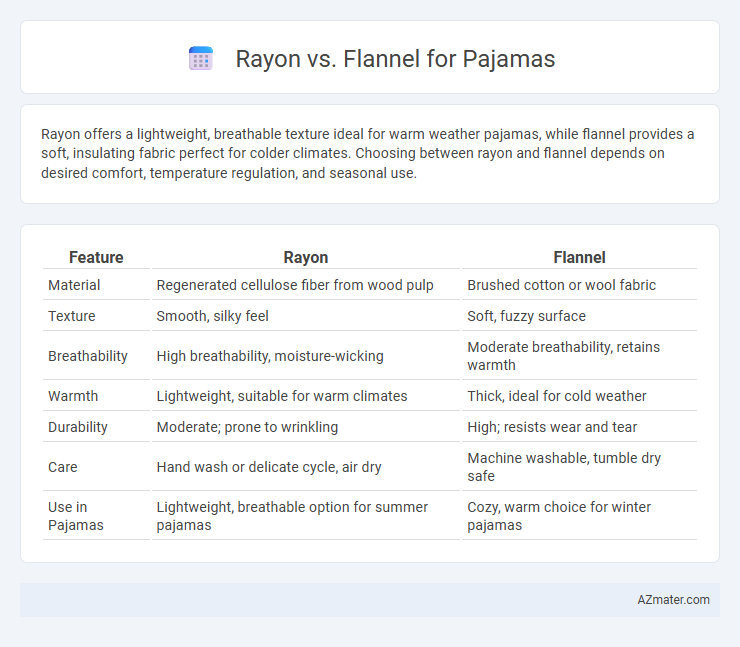Click the title 'Rayon vs. Flannel for Pajamas'
The height and width of the screenshot is (647, 740).
pyautogui.click(x=395, y=59)
